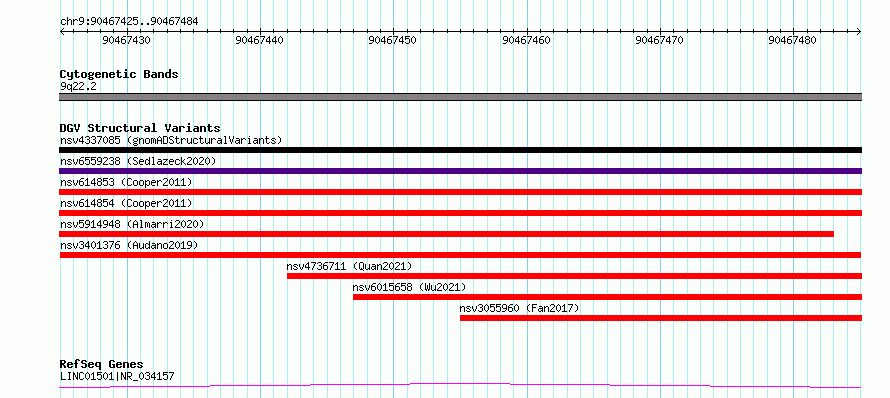Select the black nsv4337085 variant bar
This screenshot has height=398, width=890.
coord(460,150)
